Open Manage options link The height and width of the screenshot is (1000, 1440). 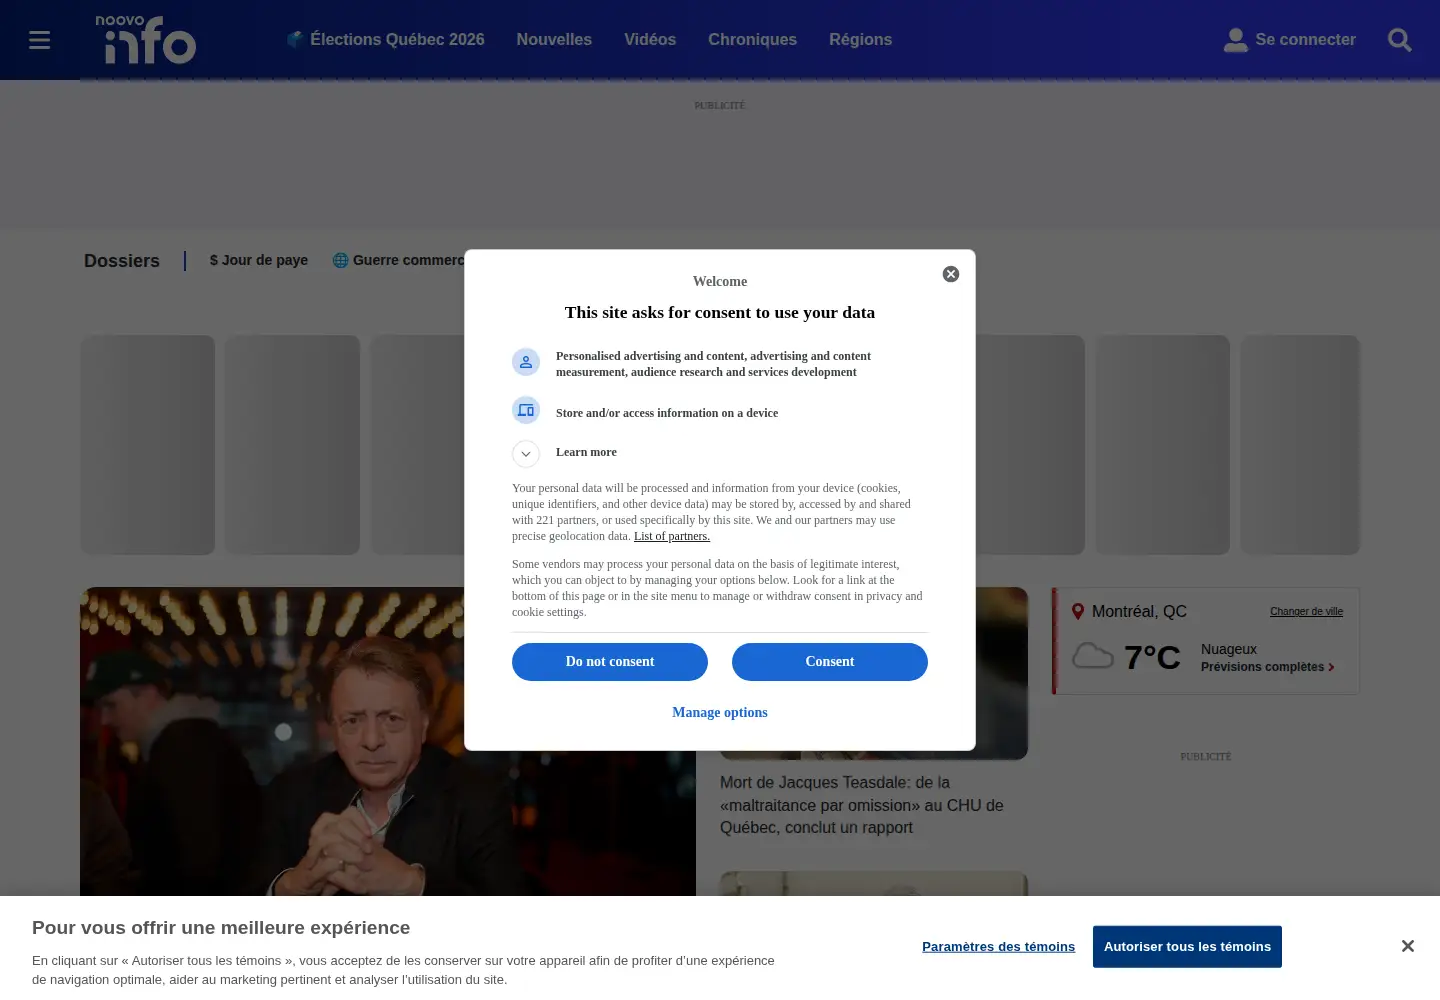click(720, 713)
